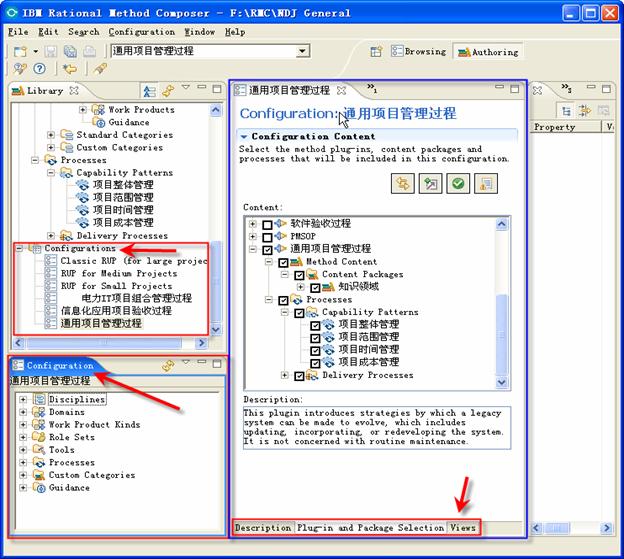Image resolution: width=624 pixels, height=559 pixels.
Task: Click the Open Perspective icon
Action: point(376,52)
